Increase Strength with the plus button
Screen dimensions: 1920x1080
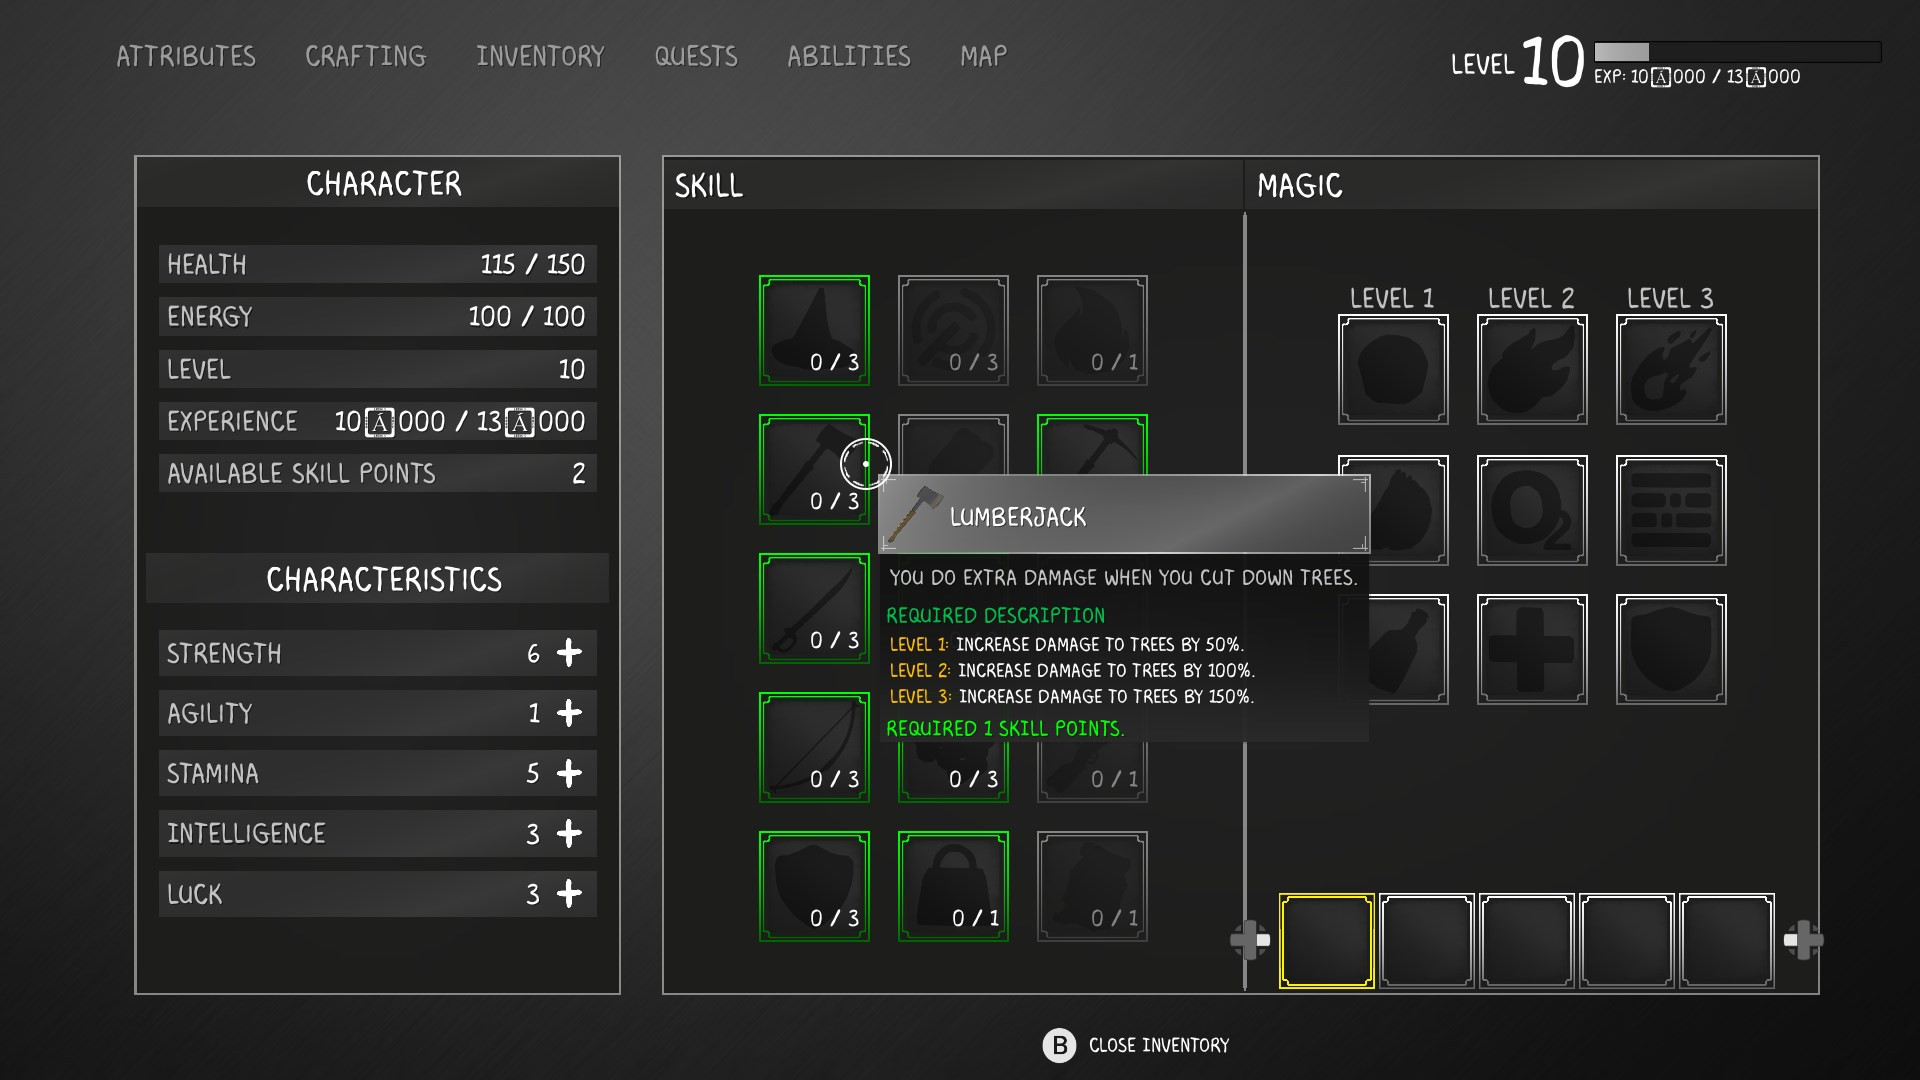[569, 653]
